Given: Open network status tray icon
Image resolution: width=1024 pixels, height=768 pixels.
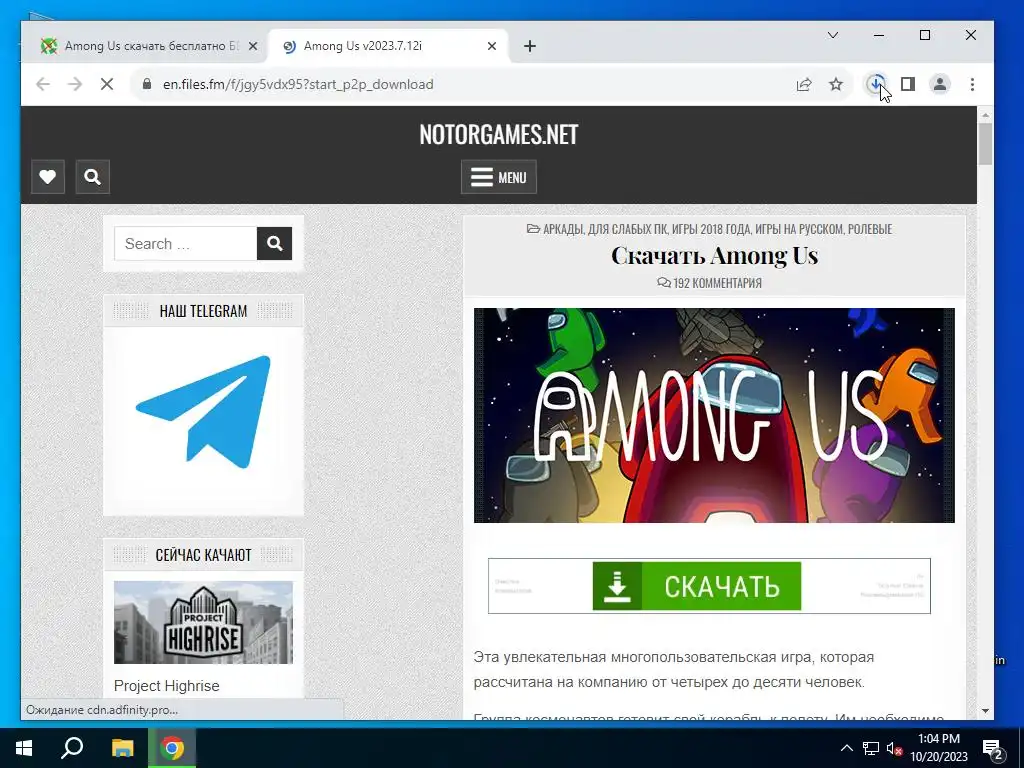Looking at the screenshot, I should pos(871,748).
